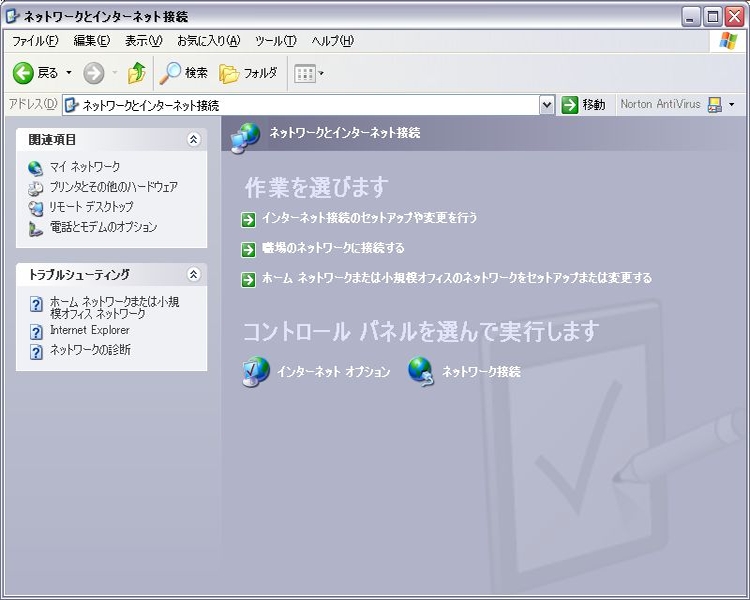The height and width of the screenshot is (600, 750).
Task: Click the リモート デスクトップ icon
Action: click(35, 209)
